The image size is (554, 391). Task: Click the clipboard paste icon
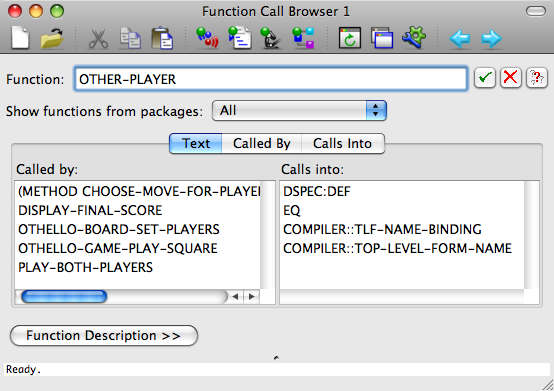162,38
